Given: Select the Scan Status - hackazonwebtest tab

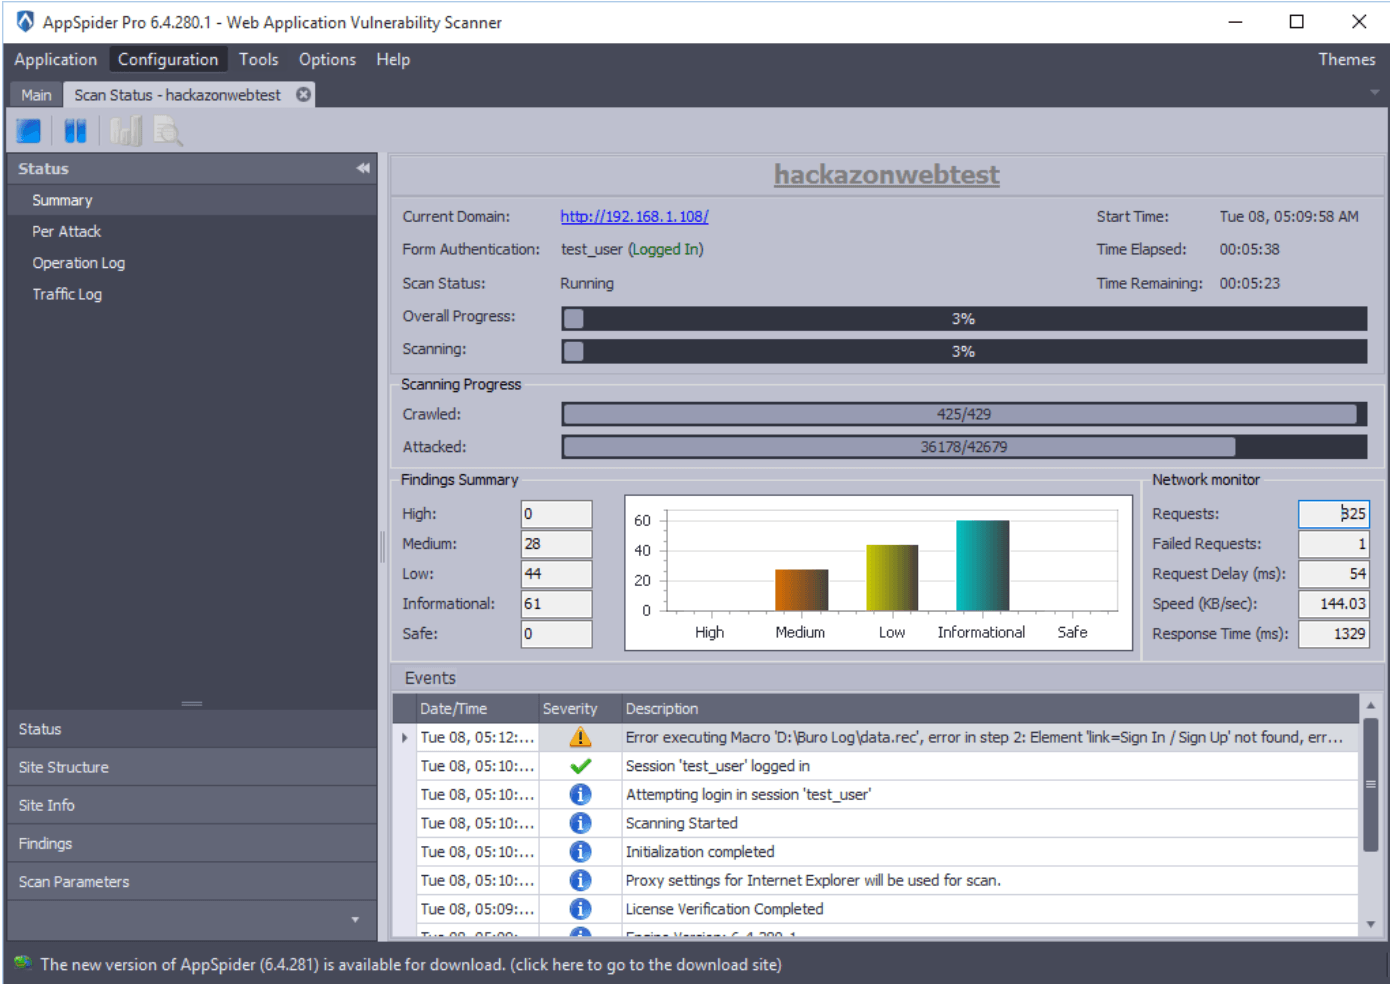Looking at the screenshot, I should [x=178, y=95].
